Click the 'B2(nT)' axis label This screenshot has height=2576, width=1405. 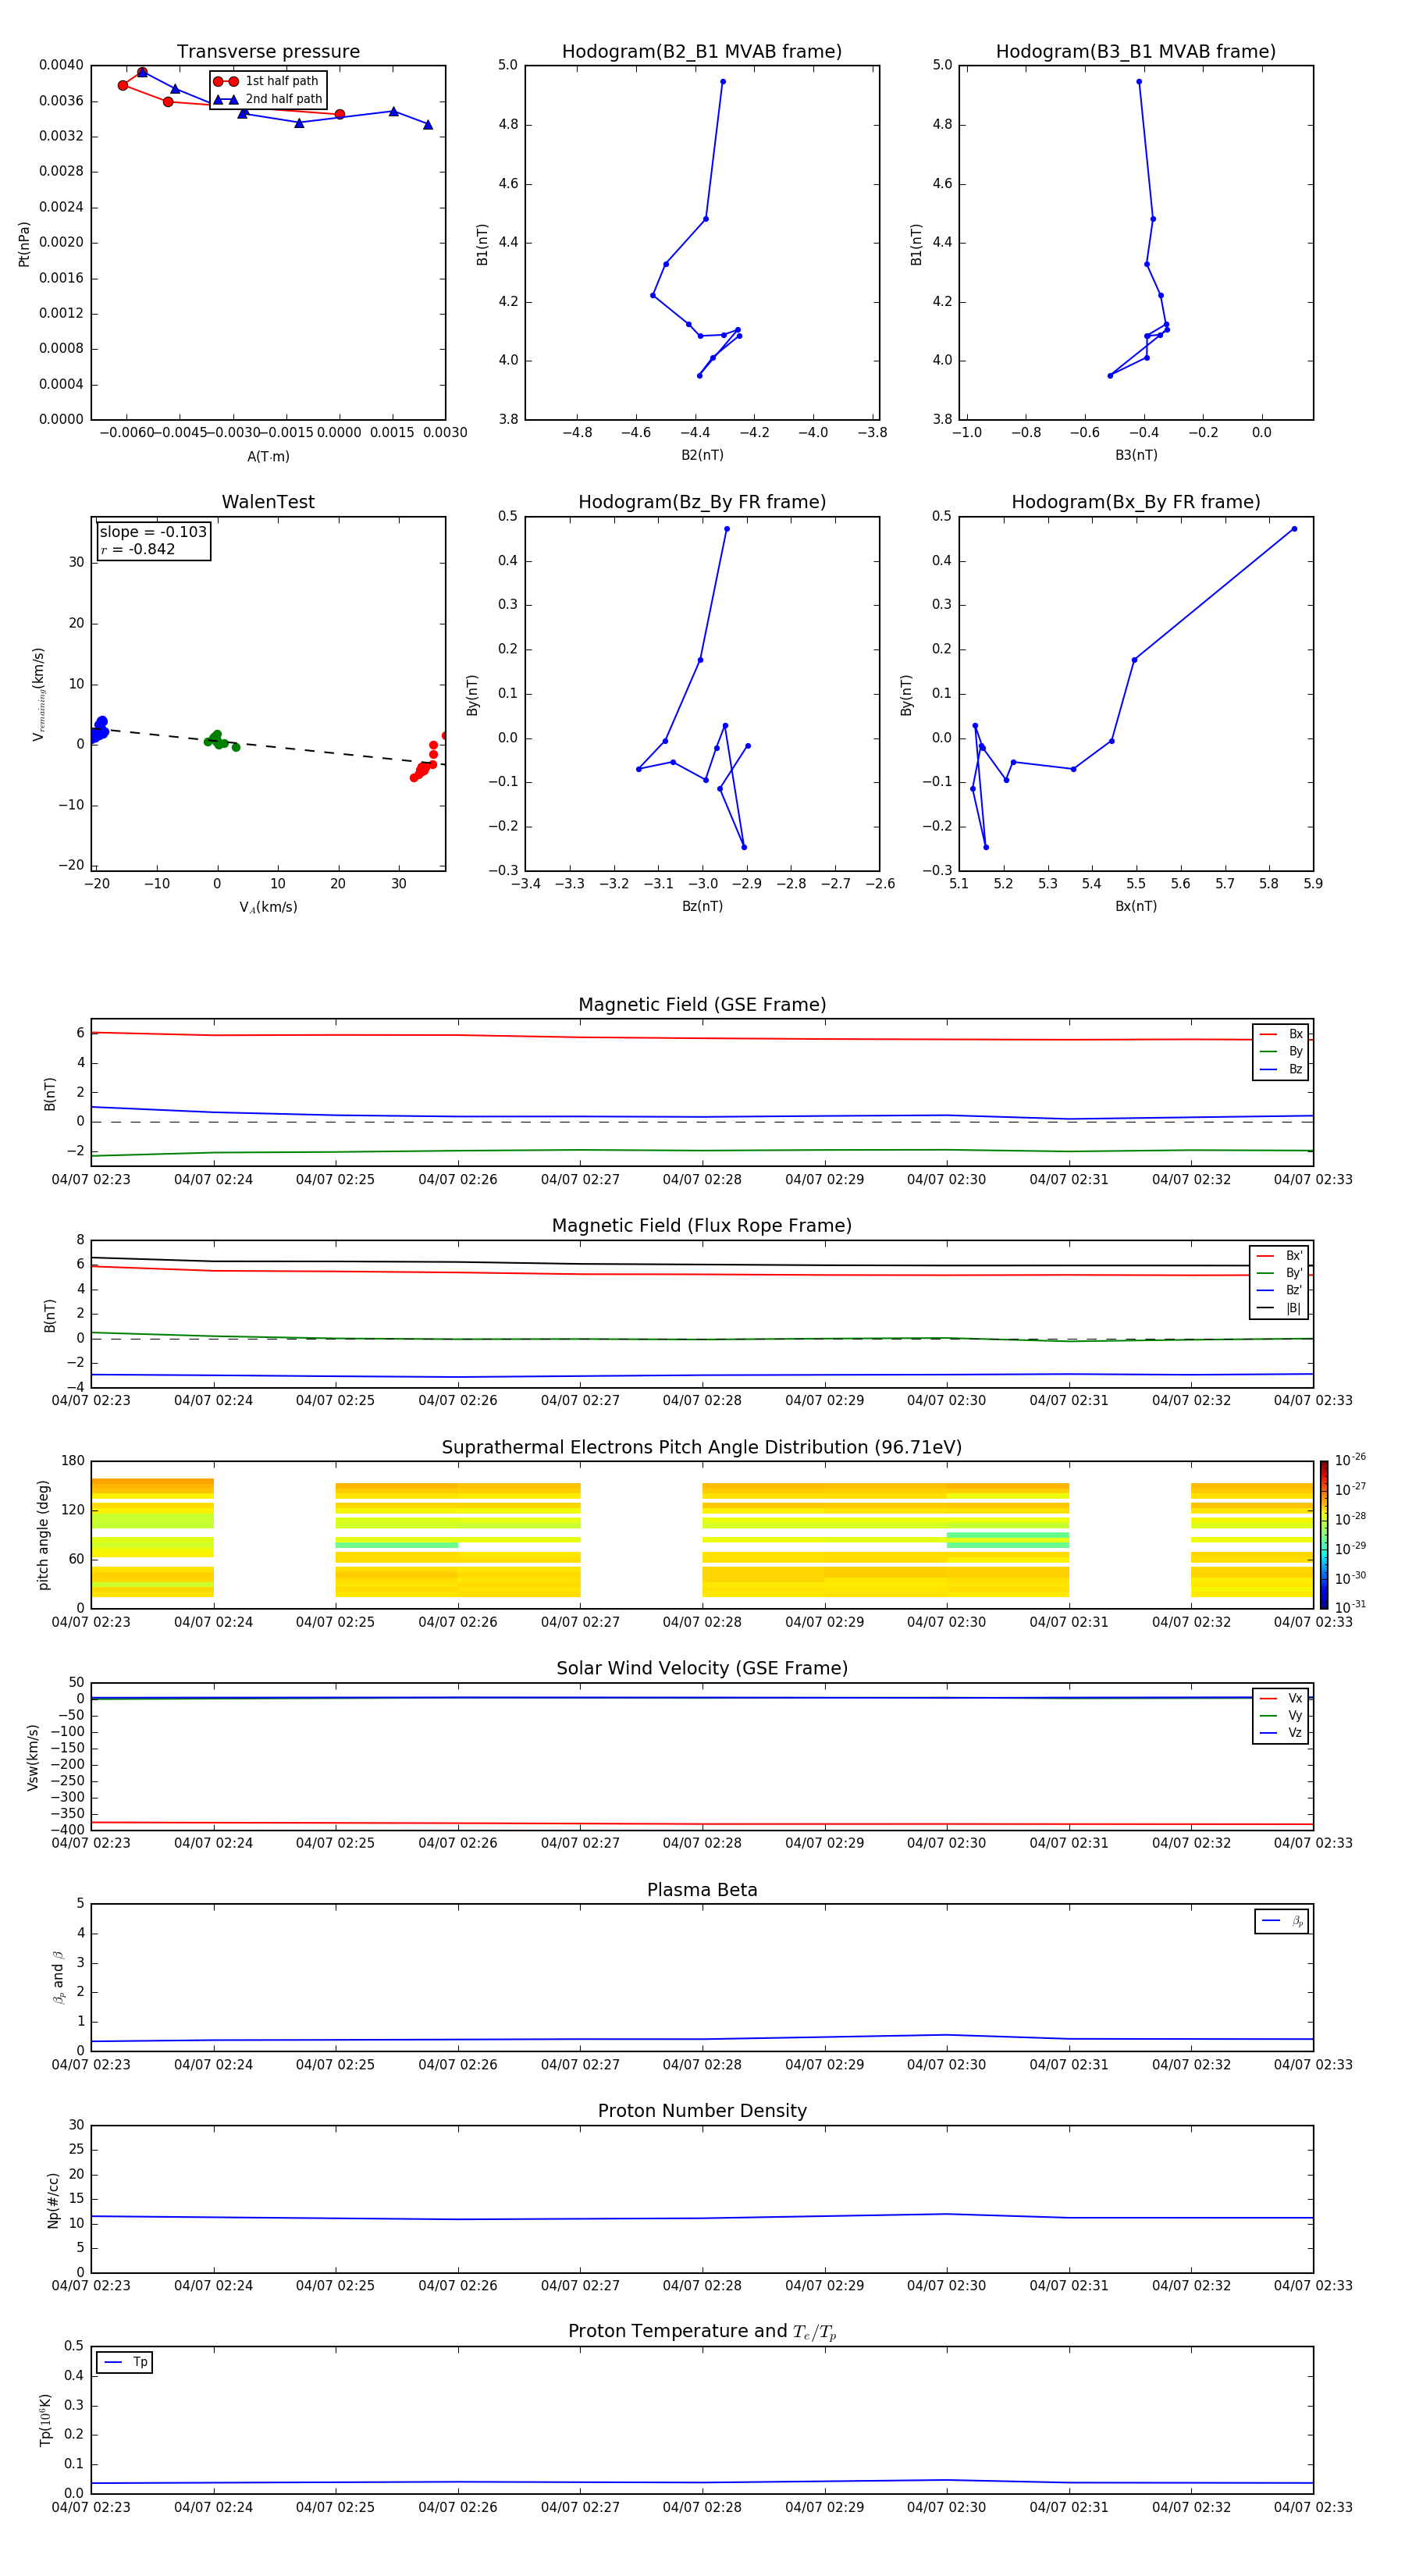coord(702,455)
